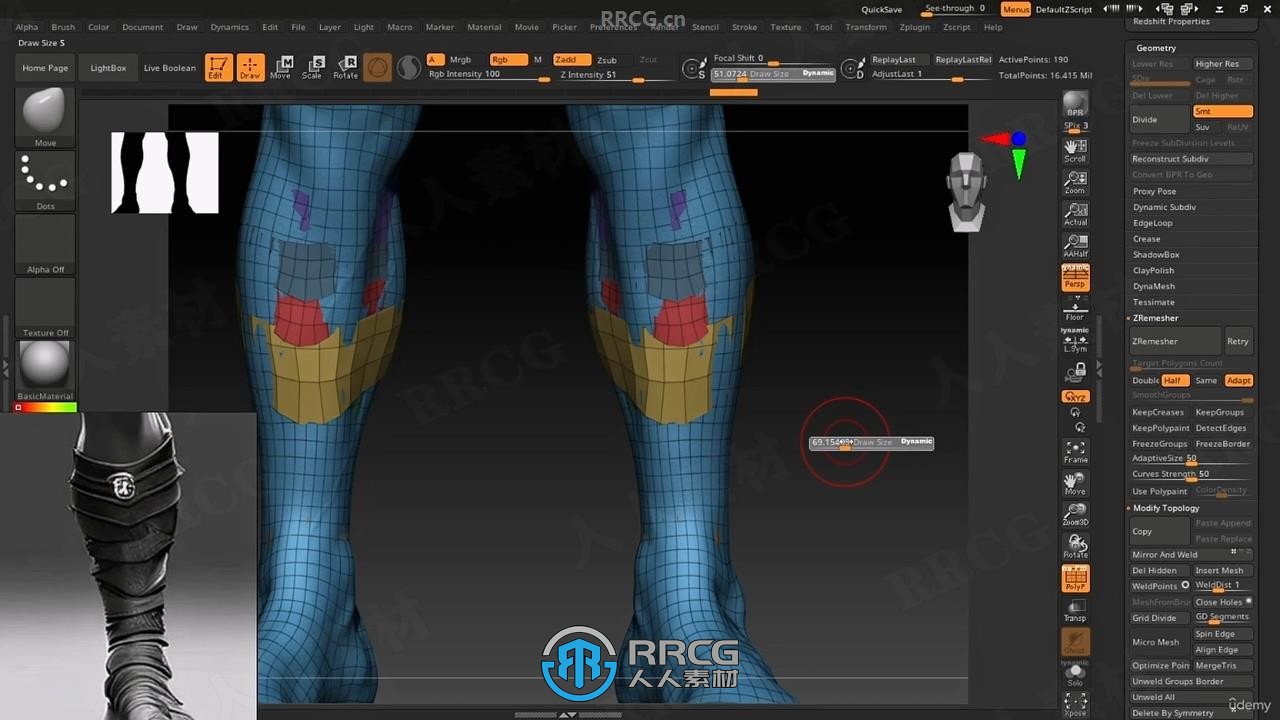
Task: Toggle Half in ZRemesher
Action: click(x=1173, y=380)
